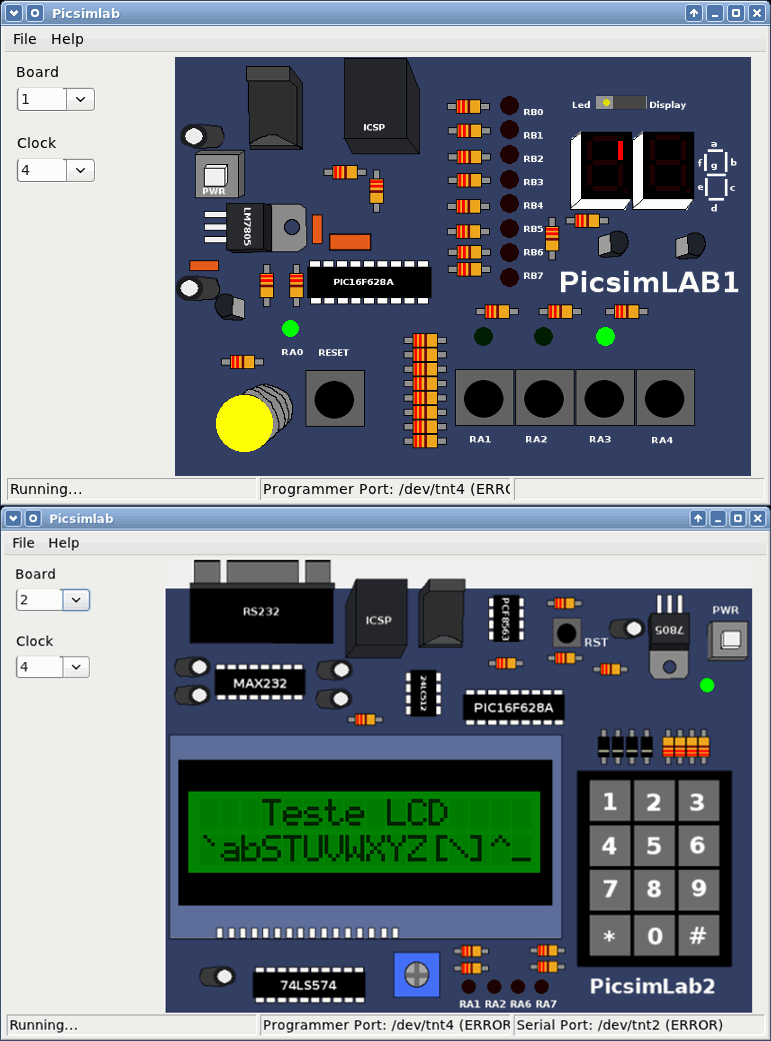Tap keypad key 1
This screenshot has width=771, height=1041.
(610, 802)
